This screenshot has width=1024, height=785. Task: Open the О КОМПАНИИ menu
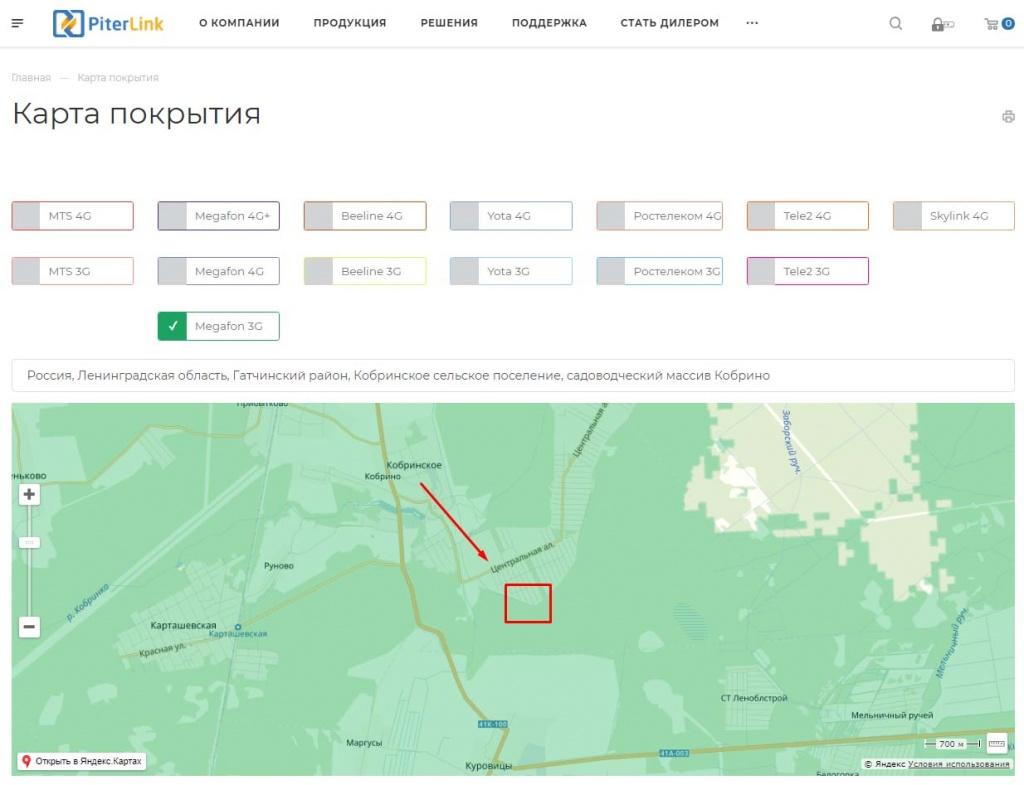click(239, 23)
